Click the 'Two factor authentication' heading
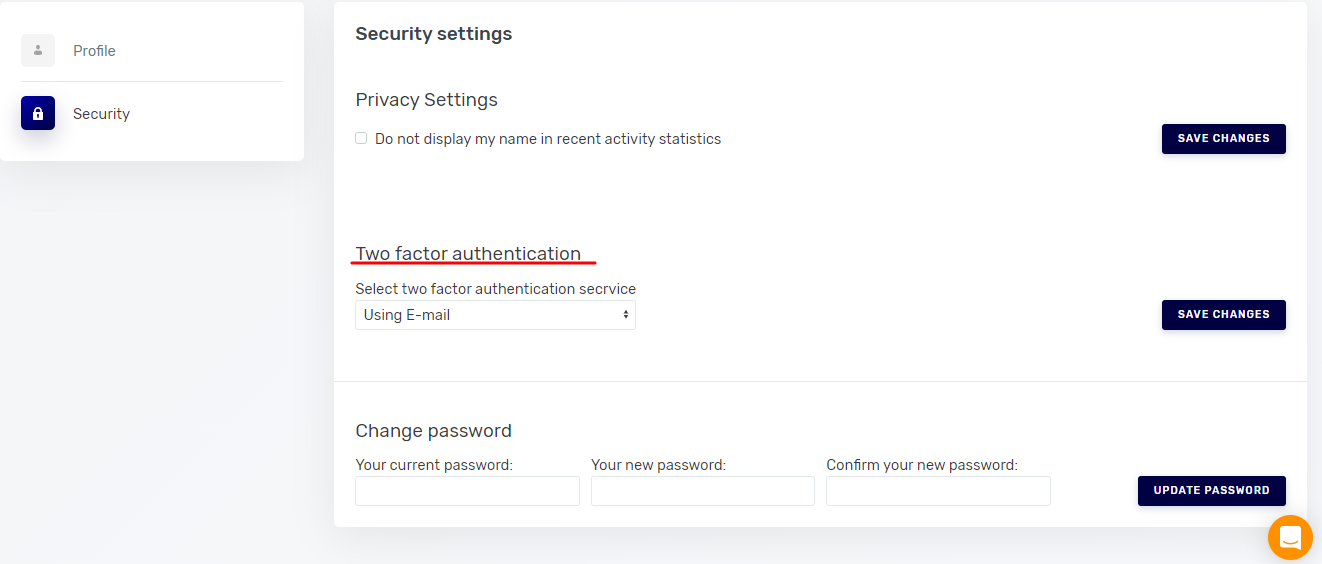 tap(468, 254)
